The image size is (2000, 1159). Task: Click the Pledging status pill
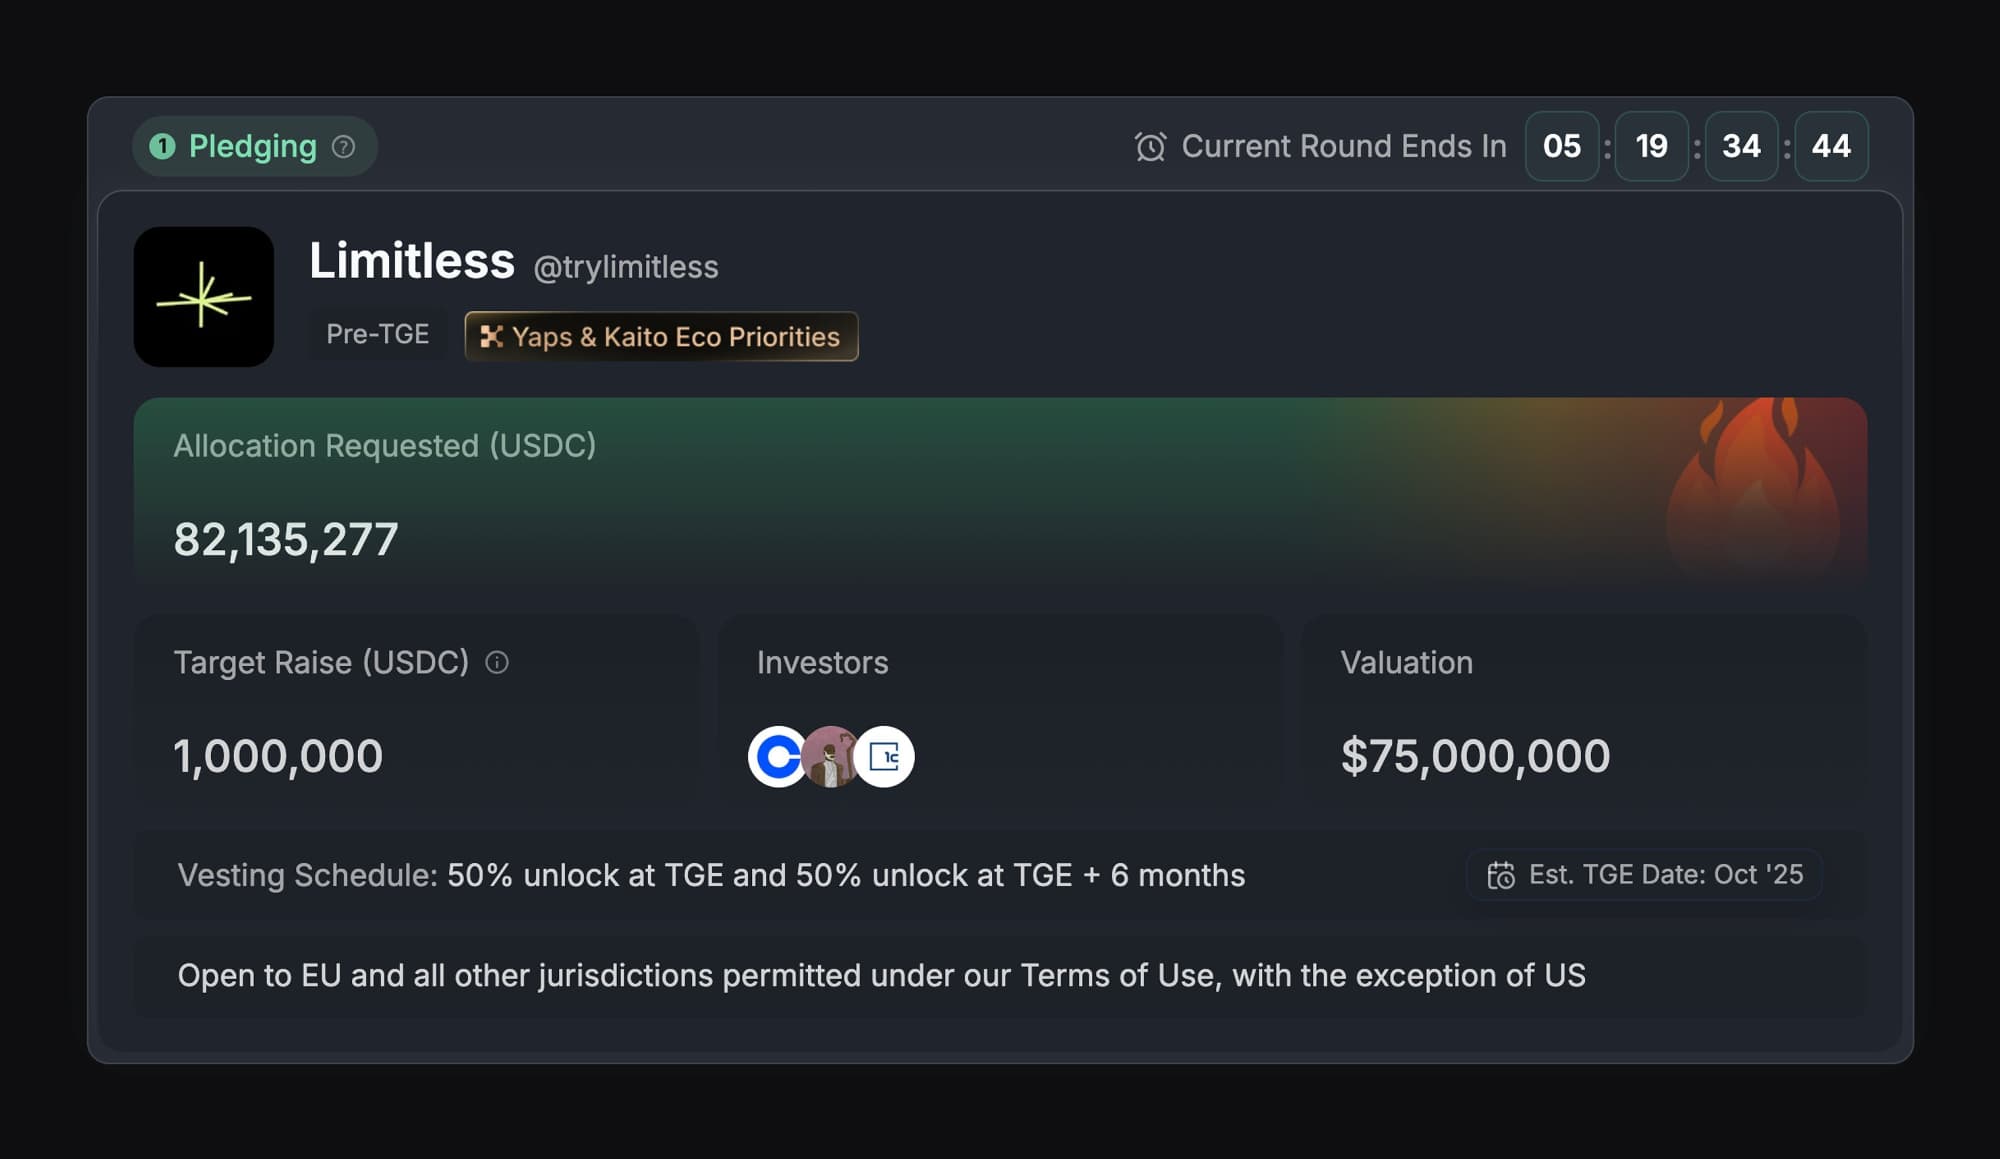coord(253,147)
